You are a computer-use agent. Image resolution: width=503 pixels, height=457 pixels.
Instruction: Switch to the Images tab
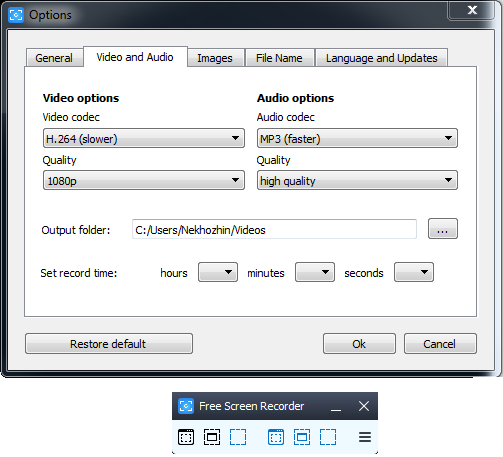coord(215,58)
